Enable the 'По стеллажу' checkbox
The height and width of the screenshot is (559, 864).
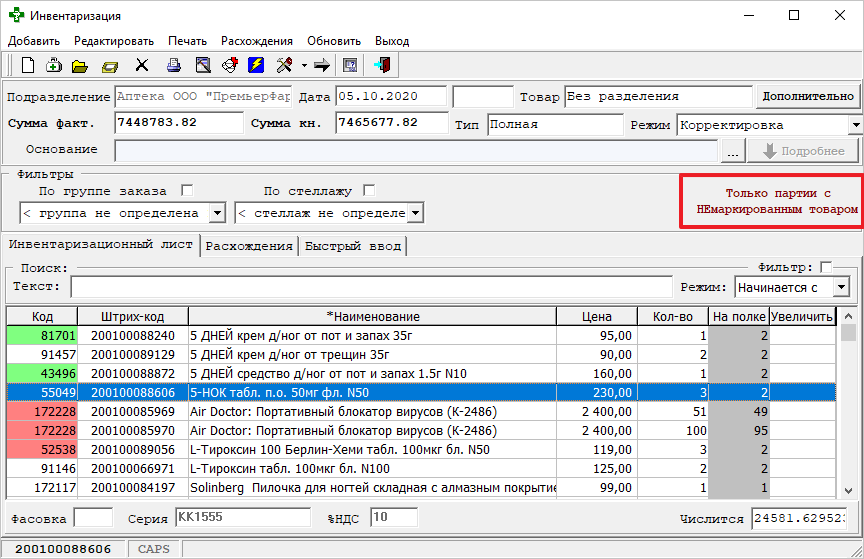pyautogui.click(x=369, y=190)
